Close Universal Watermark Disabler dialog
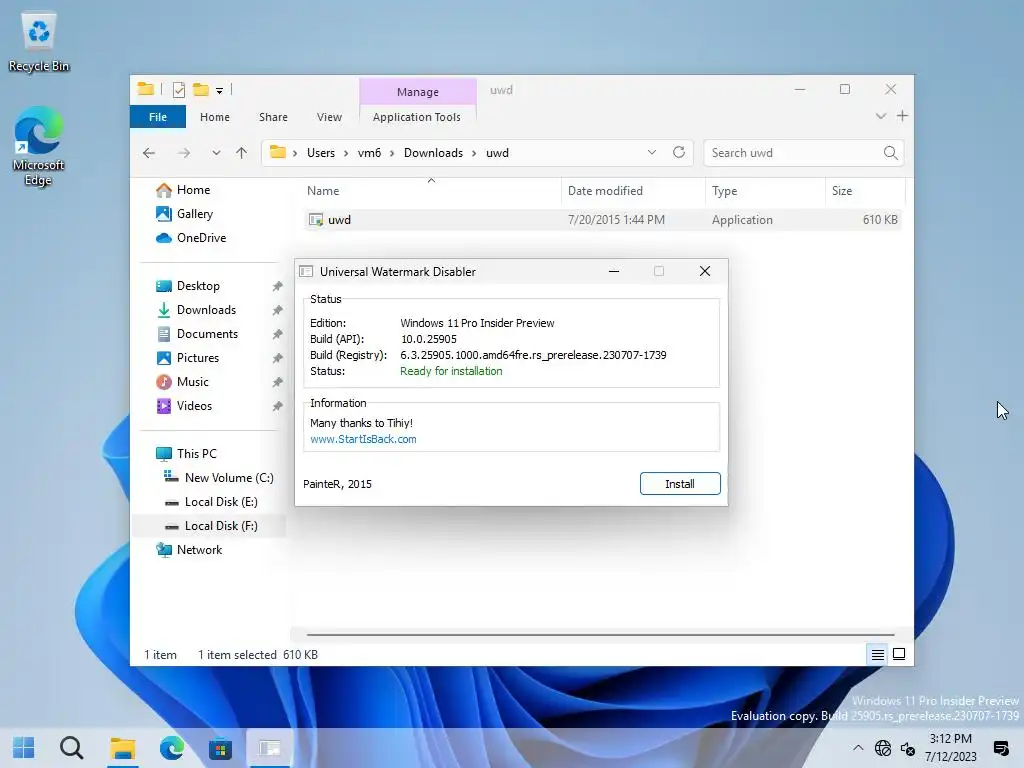The height and width of the screenshot is (768, 1024). 705,271
